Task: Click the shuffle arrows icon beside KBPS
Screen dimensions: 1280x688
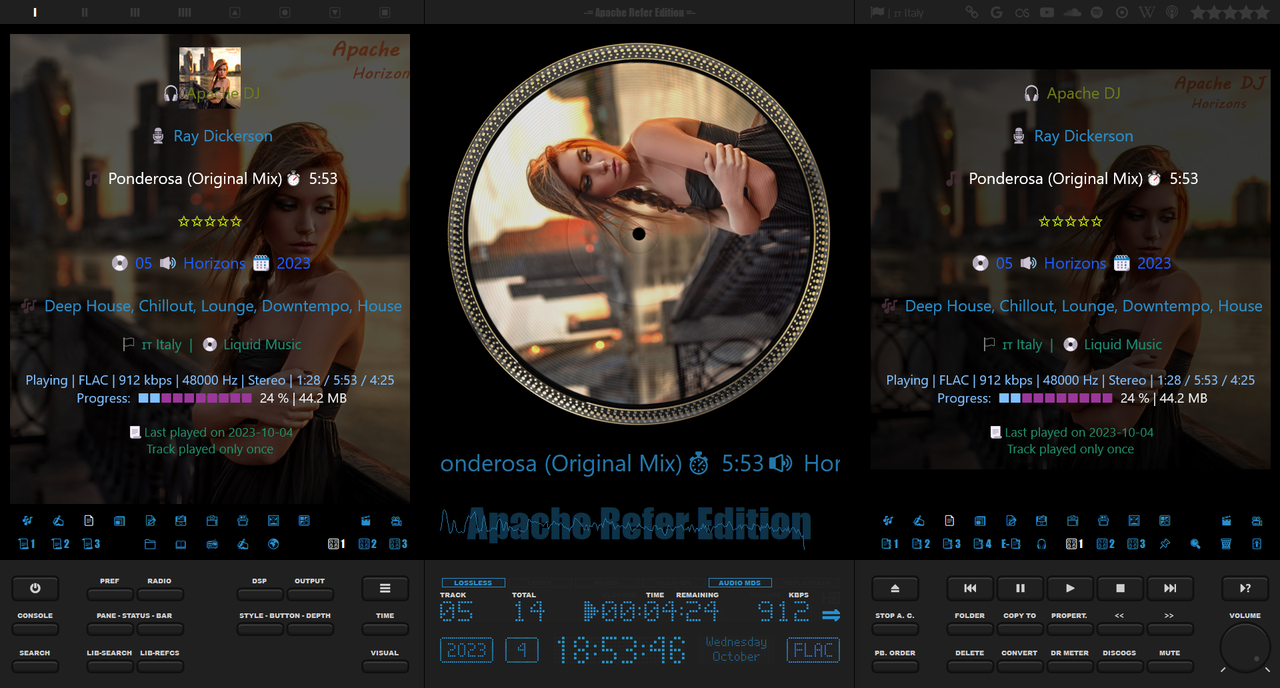Action: [831, 615]
